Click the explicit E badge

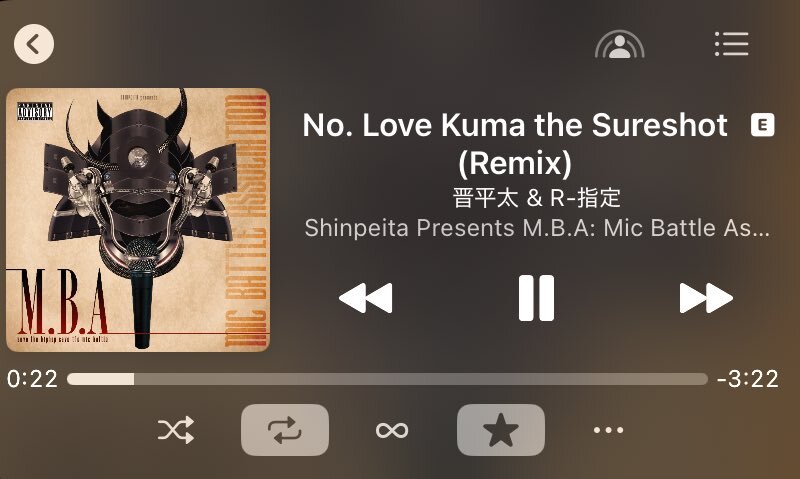pyautogui.click(x=763, y=125)
